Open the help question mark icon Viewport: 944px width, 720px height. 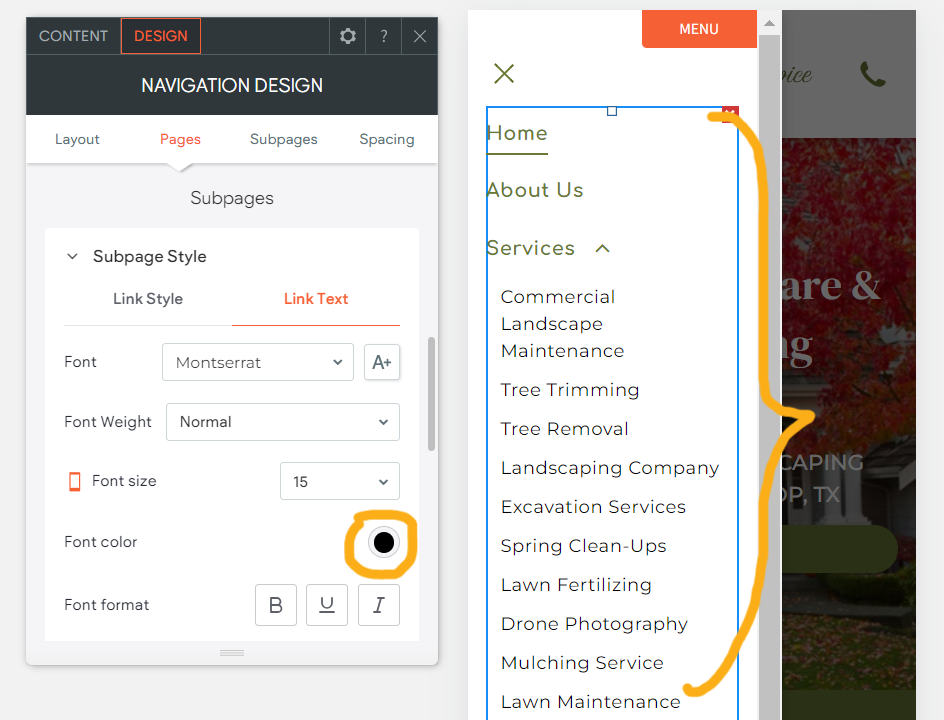[x=384, y=36]
